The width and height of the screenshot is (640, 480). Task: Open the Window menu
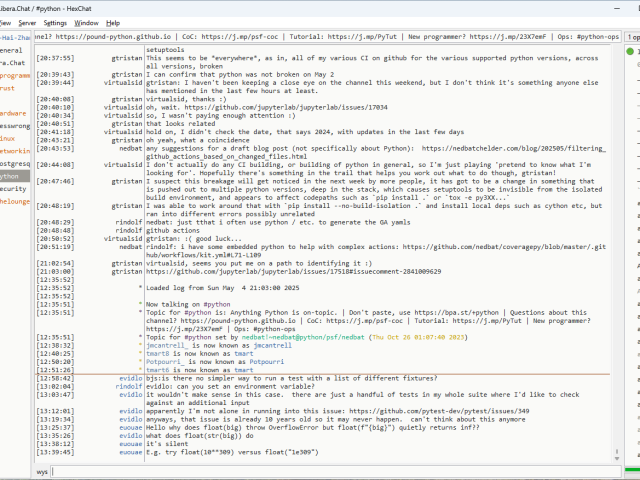coord(87,22)
